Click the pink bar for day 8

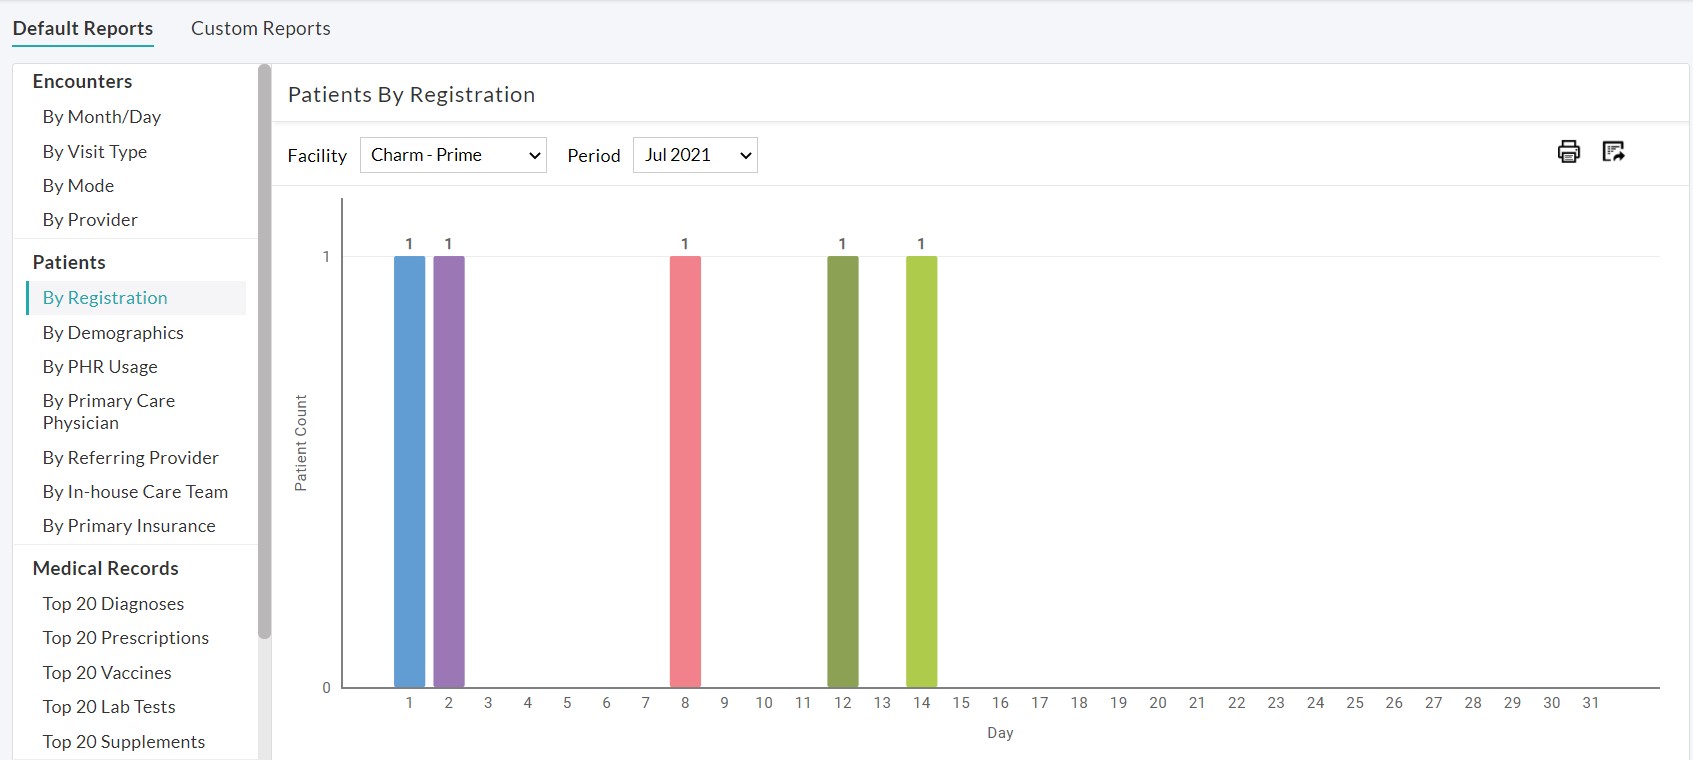pos(685,470)
